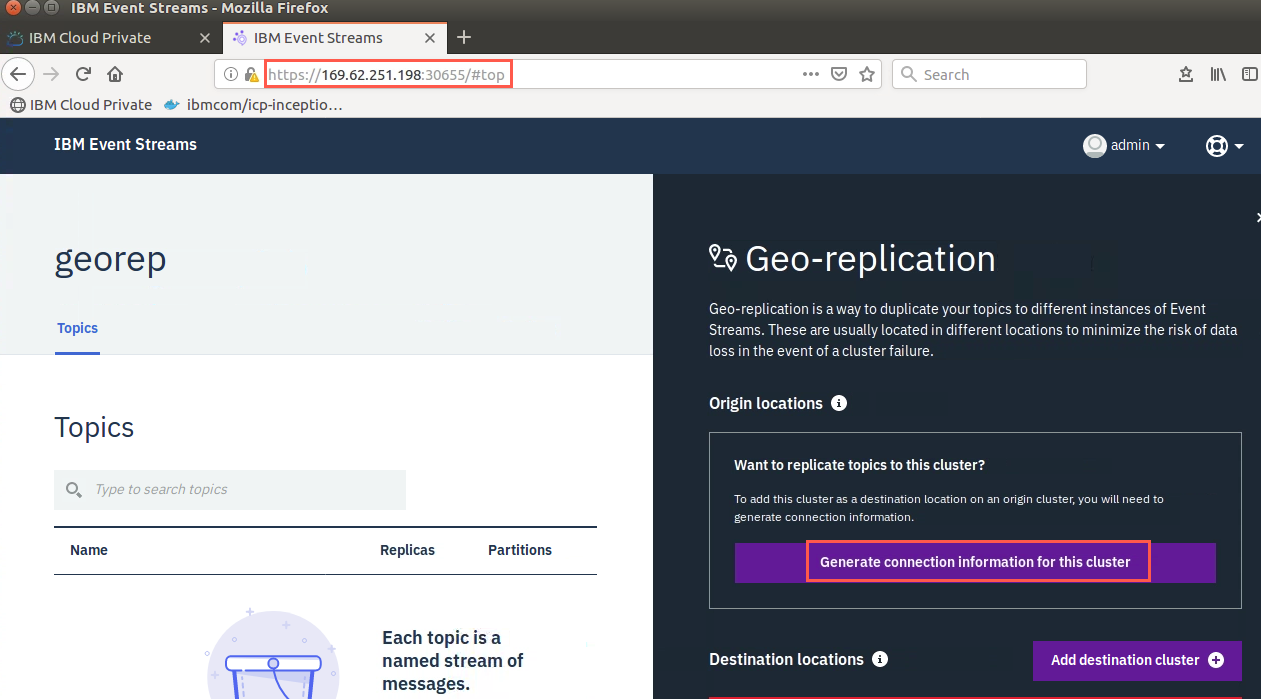Click the browser forward arrow
This screenshot has width=1261, height=699.
(x=51, y=74)
